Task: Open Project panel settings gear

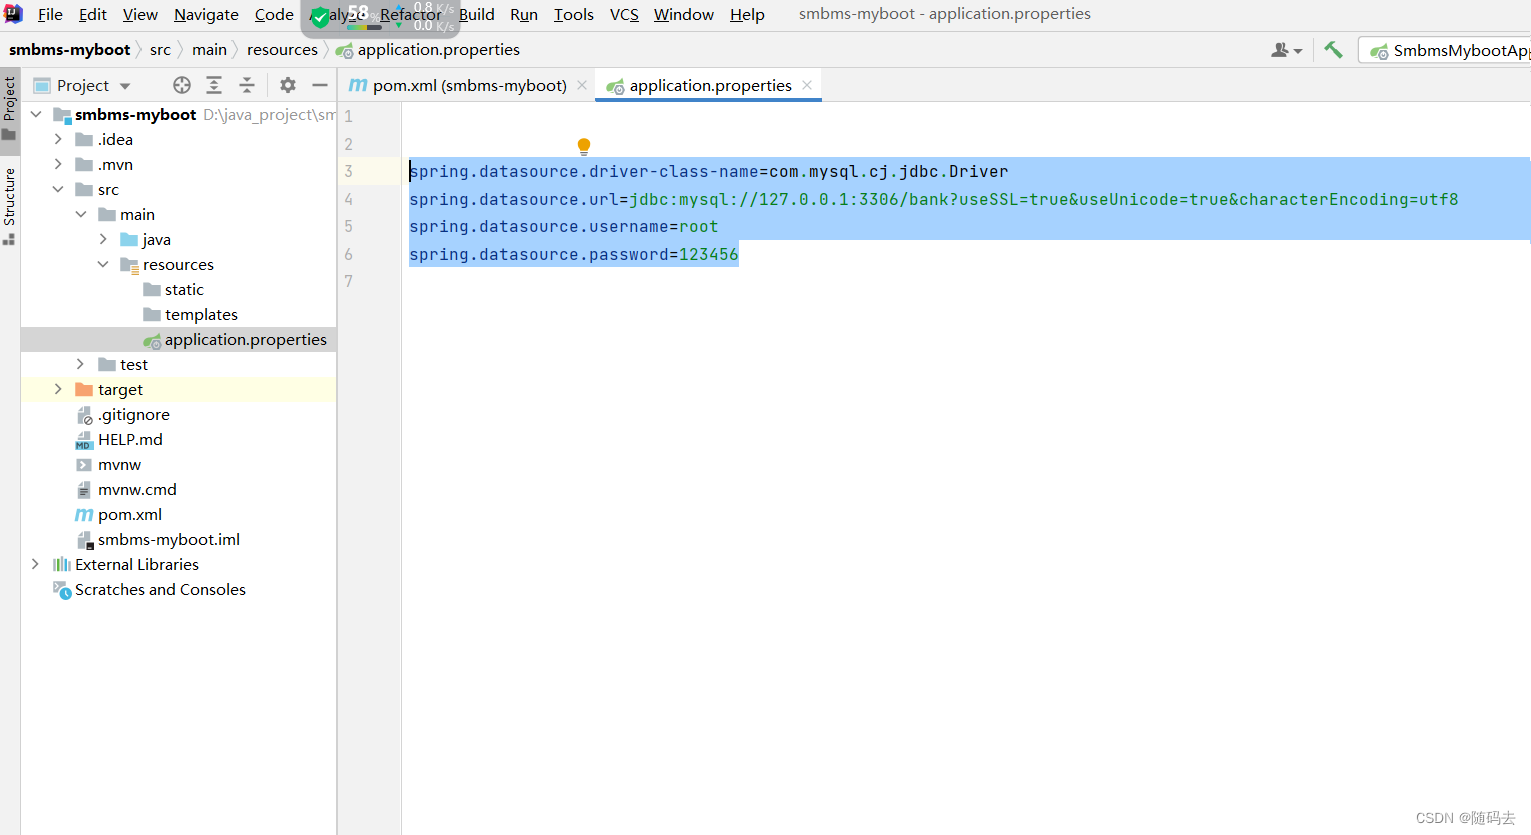Action: (287, 85)
